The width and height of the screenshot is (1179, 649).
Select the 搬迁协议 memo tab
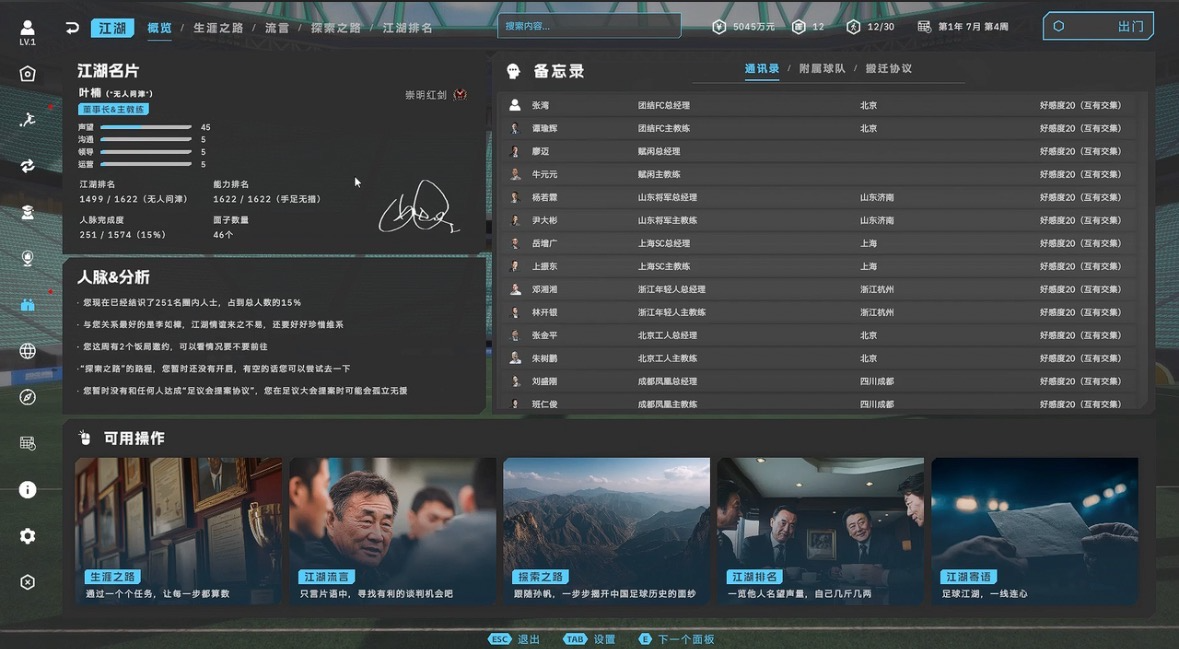pyautogui.click(x=888, y=69)
